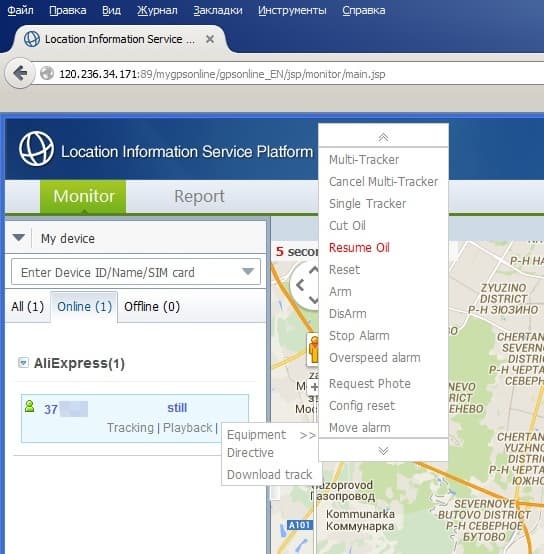Show the All (1) devices tab
The width and height of the screenshot is (544, 554).
(x=28, y=307)
